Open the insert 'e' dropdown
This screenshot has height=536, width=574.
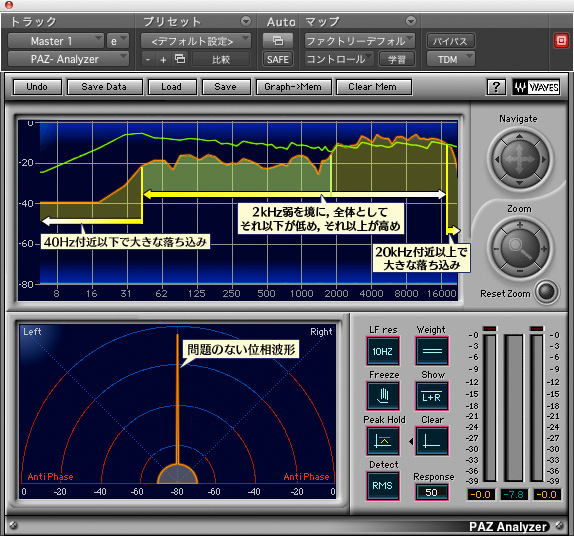pos(118,41)
